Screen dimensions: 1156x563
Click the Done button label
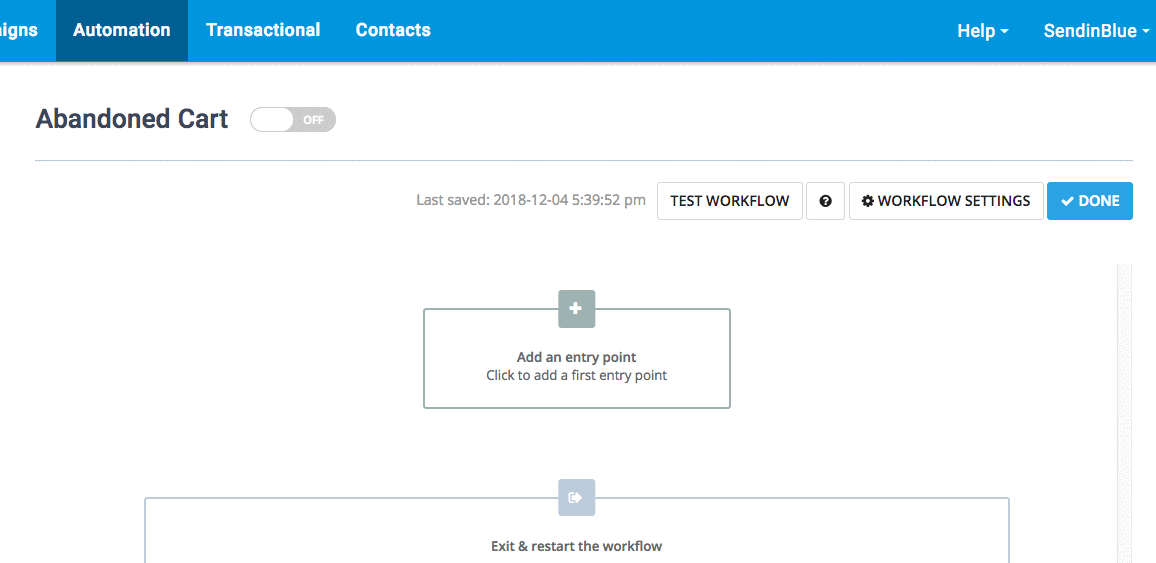[x=1098, y=201]
